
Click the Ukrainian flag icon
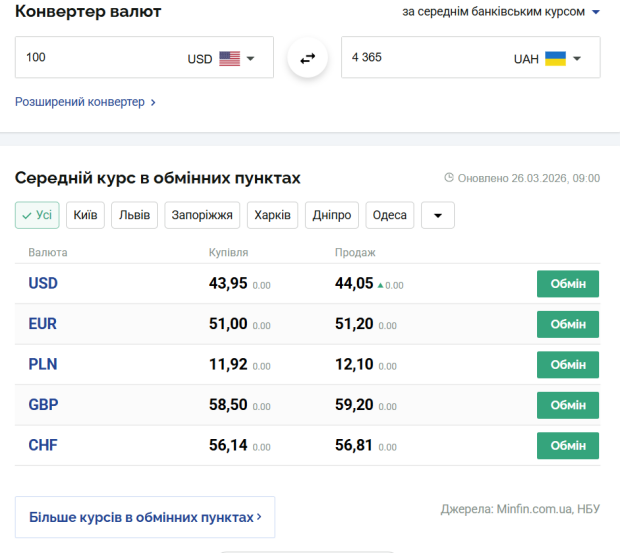click(x=555, y=59)
